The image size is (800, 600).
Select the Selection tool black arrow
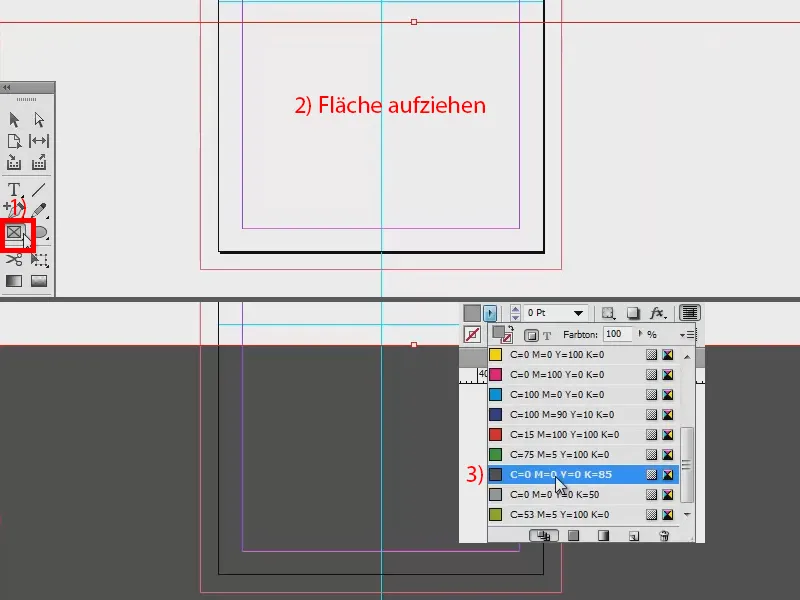coord(14,120)
